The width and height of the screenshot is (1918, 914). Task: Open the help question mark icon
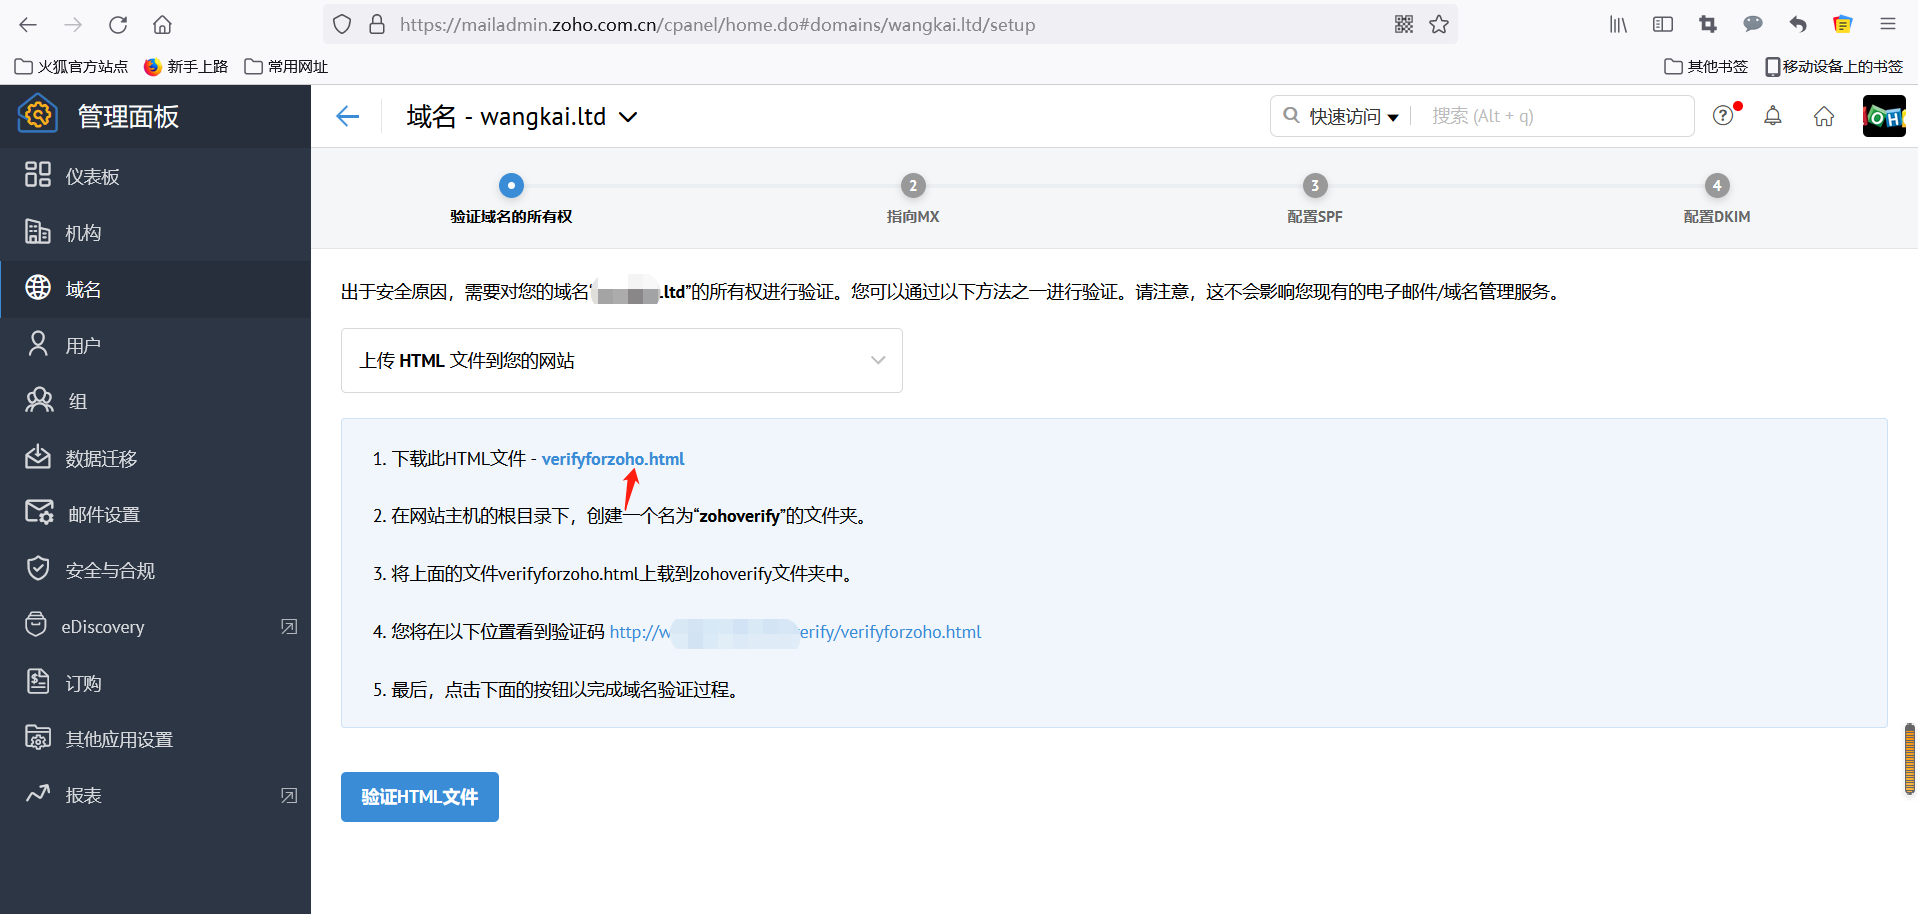coord(1722,116)
